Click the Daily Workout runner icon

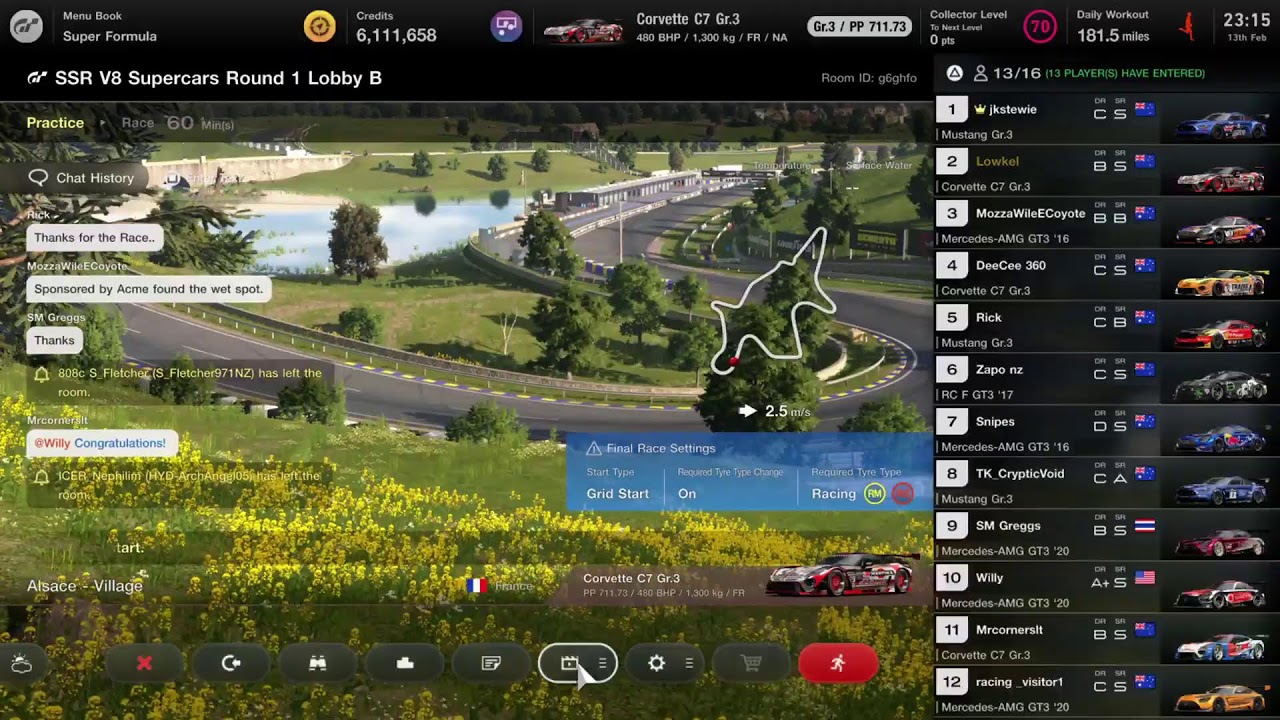point(1188,27)
